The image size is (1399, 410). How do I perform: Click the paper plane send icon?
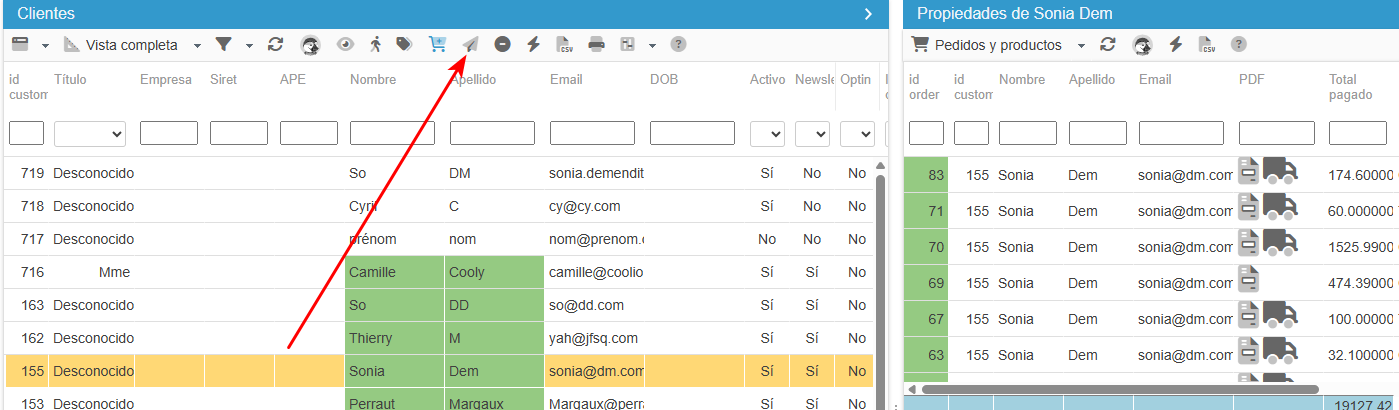pyautogui.click(x=470, y=45)
